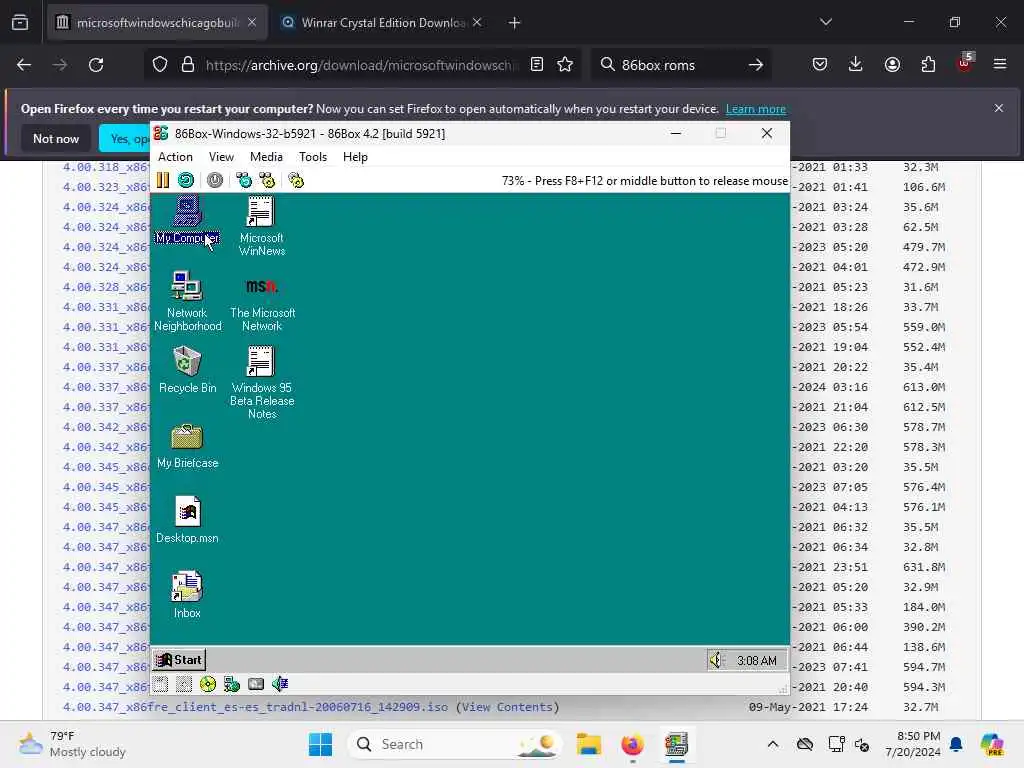Screen dimensions: 1024x768
Task: Select the My Computer desktop icon
Action: pos(187,220)
